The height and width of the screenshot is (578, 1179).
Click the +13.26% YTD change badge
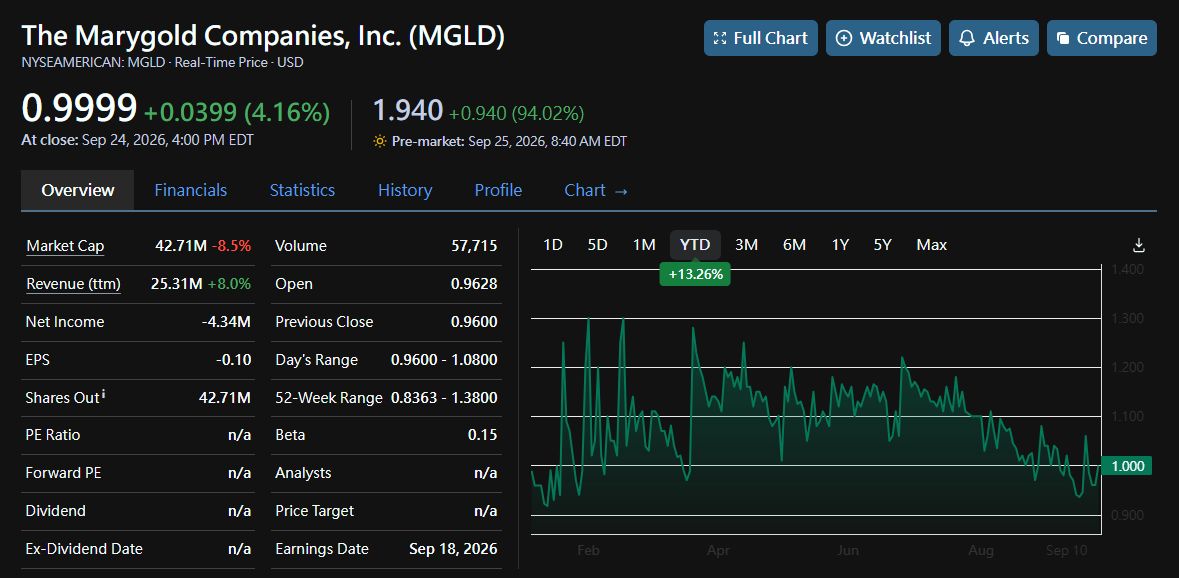695,274
